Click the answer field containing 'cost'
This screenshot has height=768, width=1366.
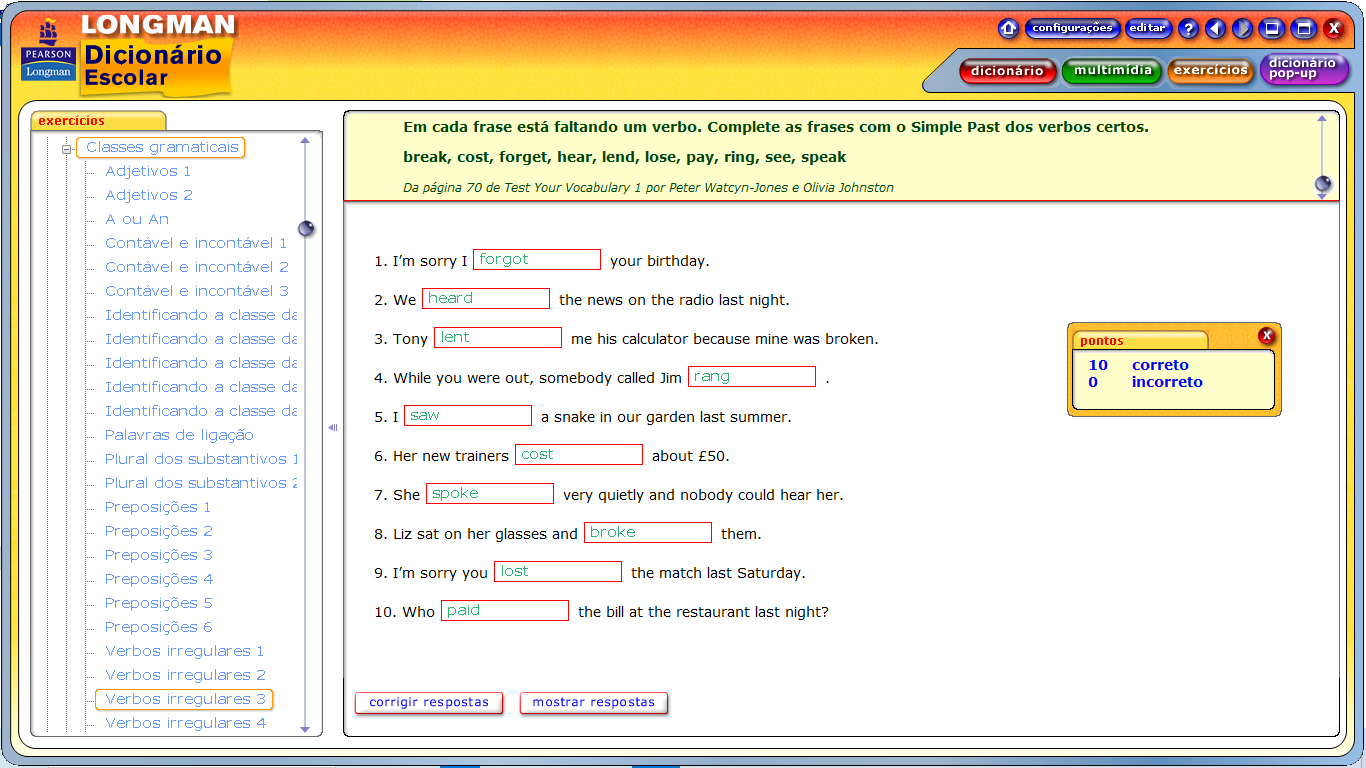pos(579,454)
